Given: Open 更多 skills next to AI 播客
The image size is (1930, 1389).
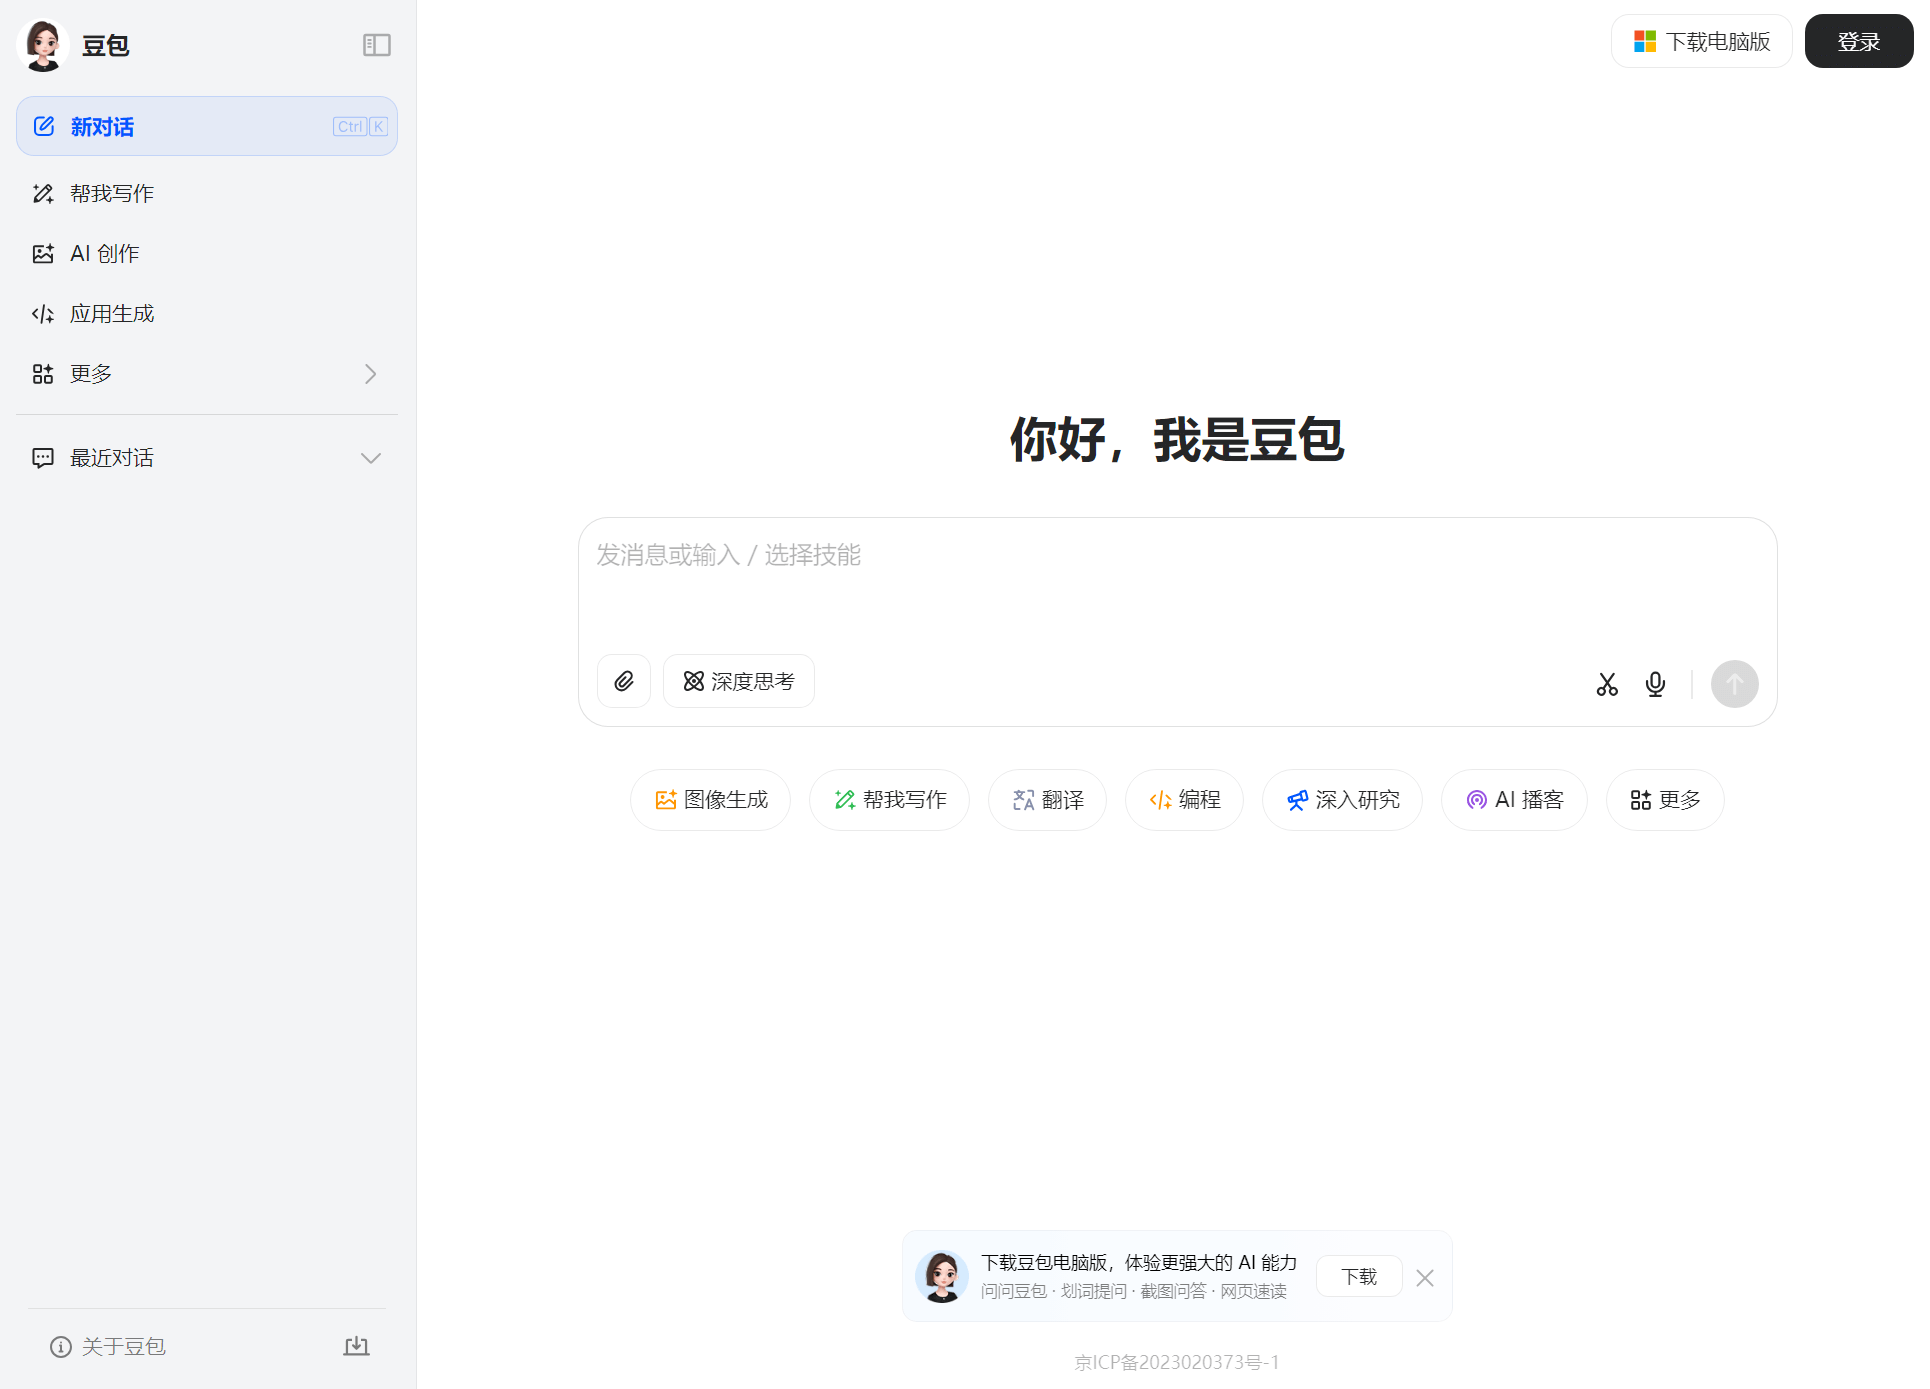Looking at the screenshot, I should (x=1663, y=800).
